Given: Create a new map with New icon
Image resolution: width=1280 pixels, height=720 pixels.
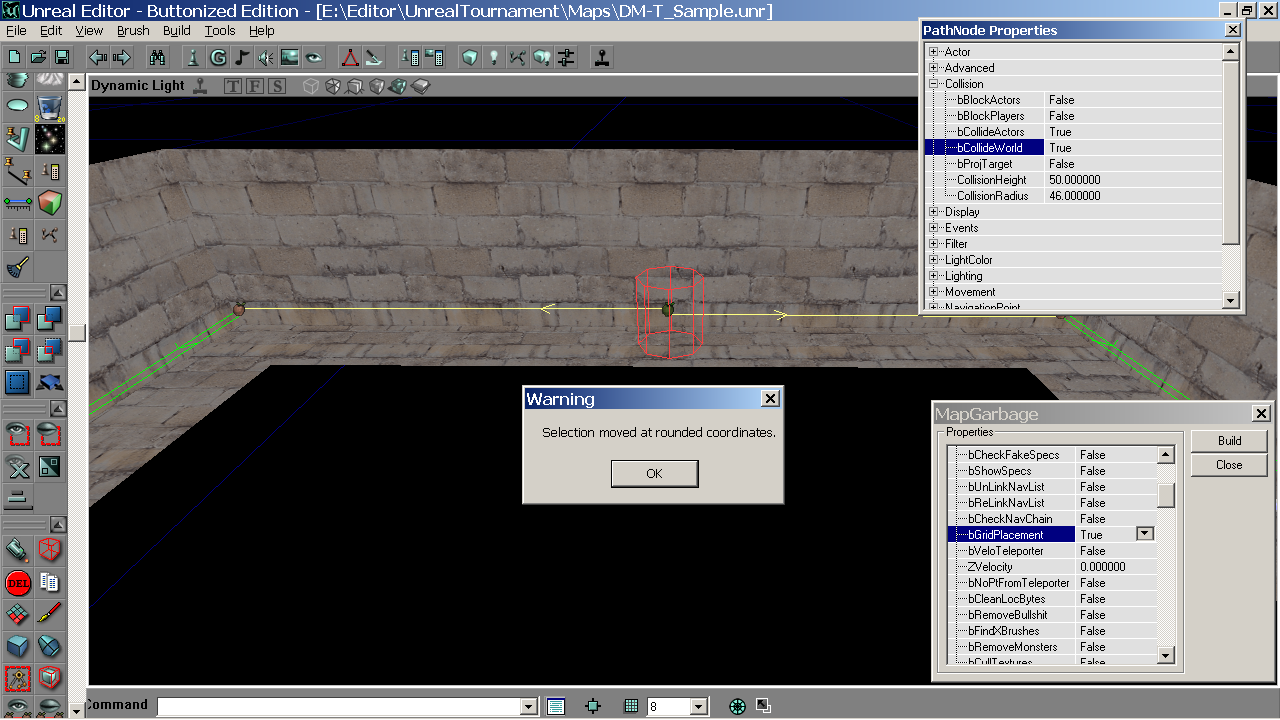Looking at the screenshot, I should (15, 57).
